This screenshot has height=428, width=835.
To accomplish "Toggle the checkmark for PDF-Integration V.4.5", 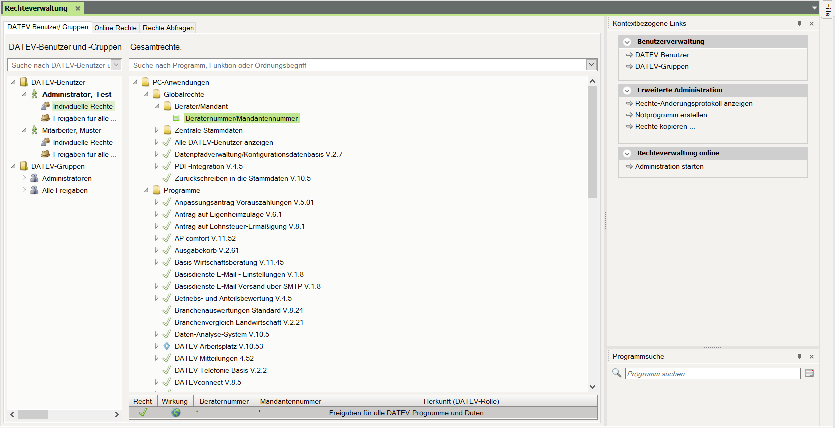I will coord(167,166).
